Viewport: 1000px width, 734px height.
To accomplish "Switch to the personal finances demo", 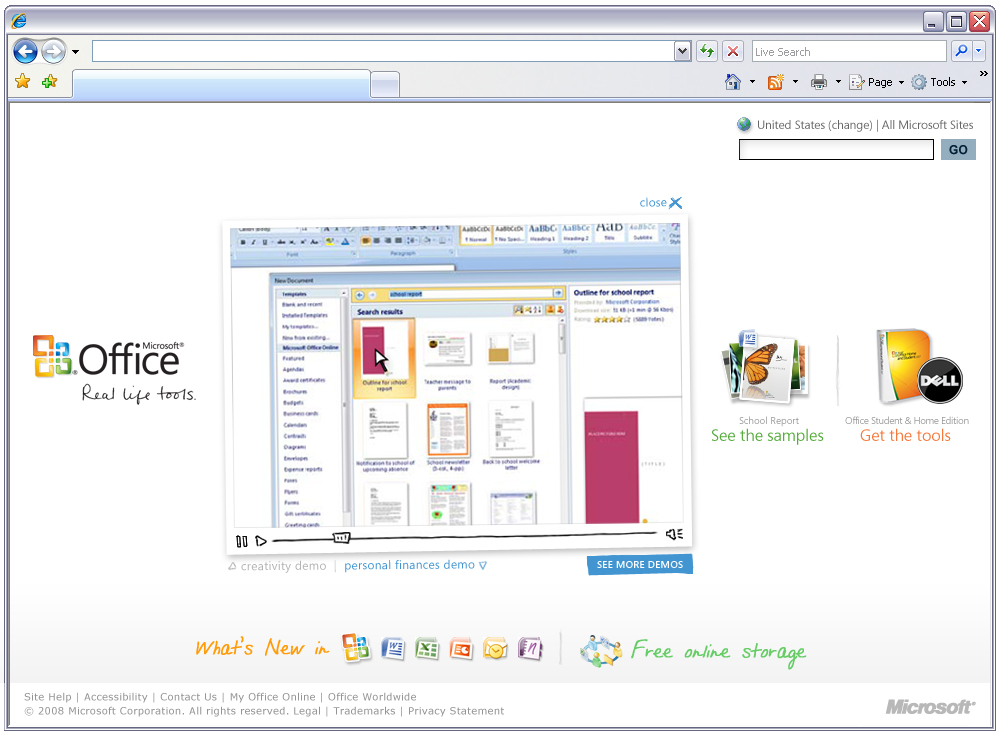I will 415,565.
